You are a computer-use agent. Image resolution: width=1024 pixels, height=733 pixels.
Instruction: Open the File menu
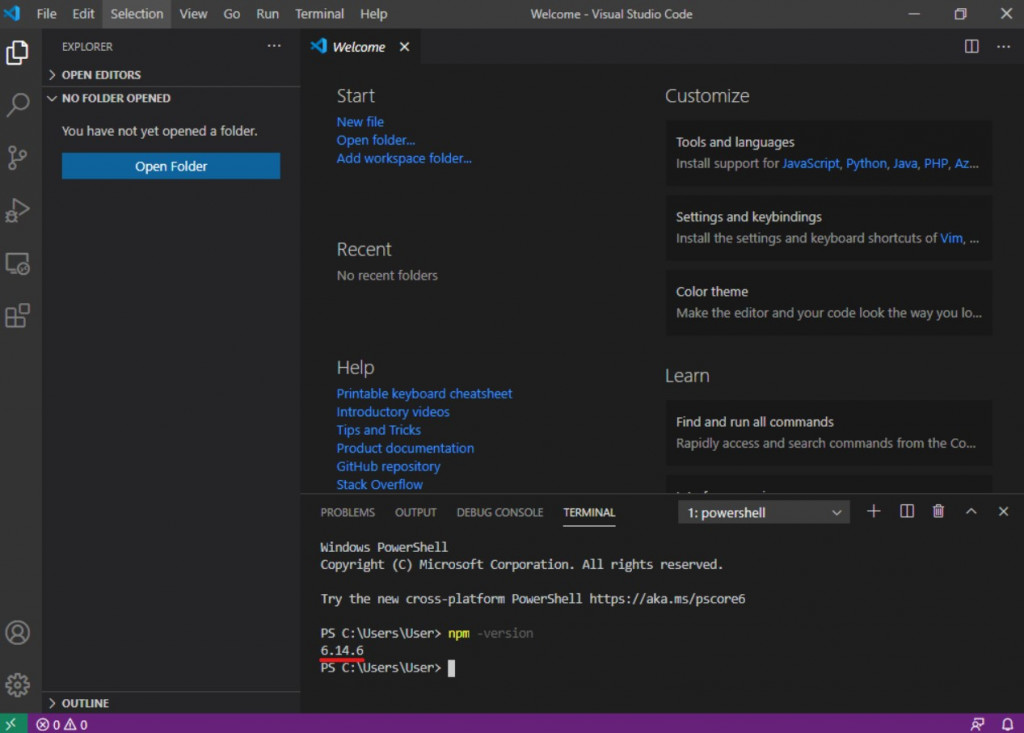coord(46,14)
